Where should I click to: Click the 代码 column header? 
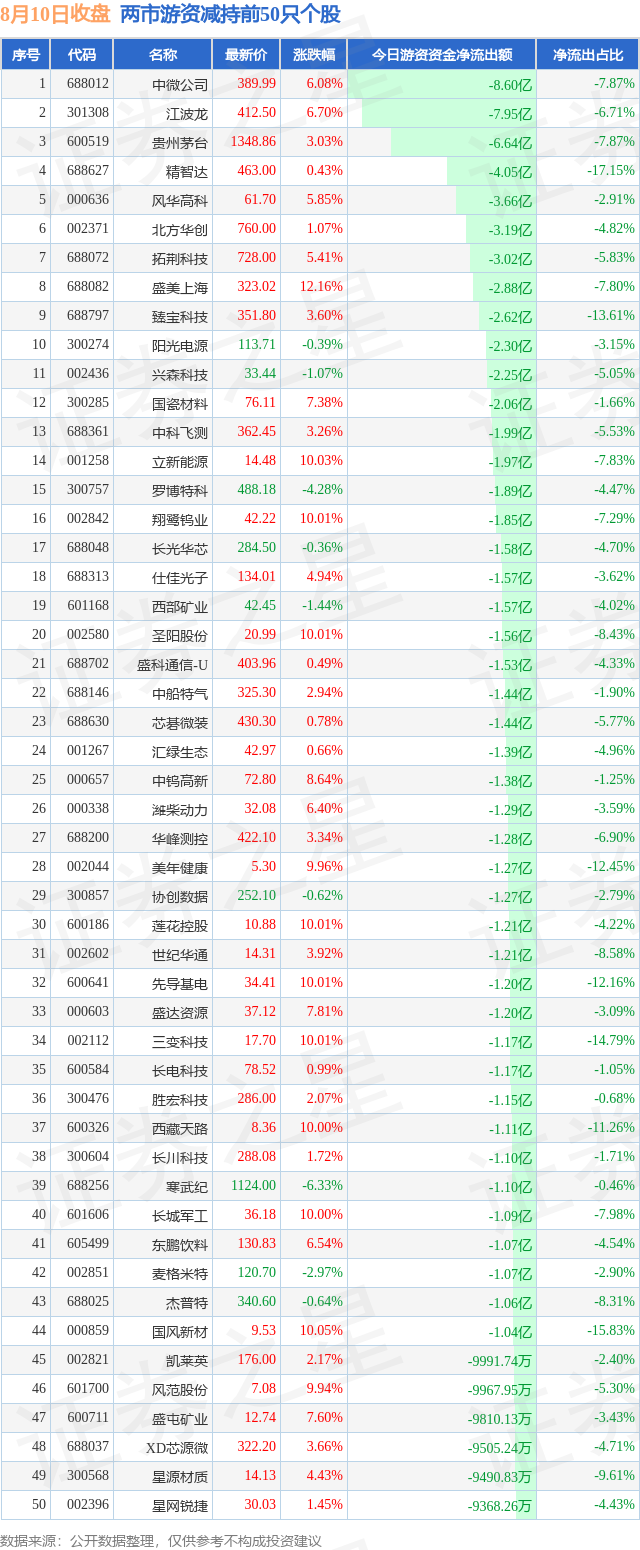pos(81,55)
